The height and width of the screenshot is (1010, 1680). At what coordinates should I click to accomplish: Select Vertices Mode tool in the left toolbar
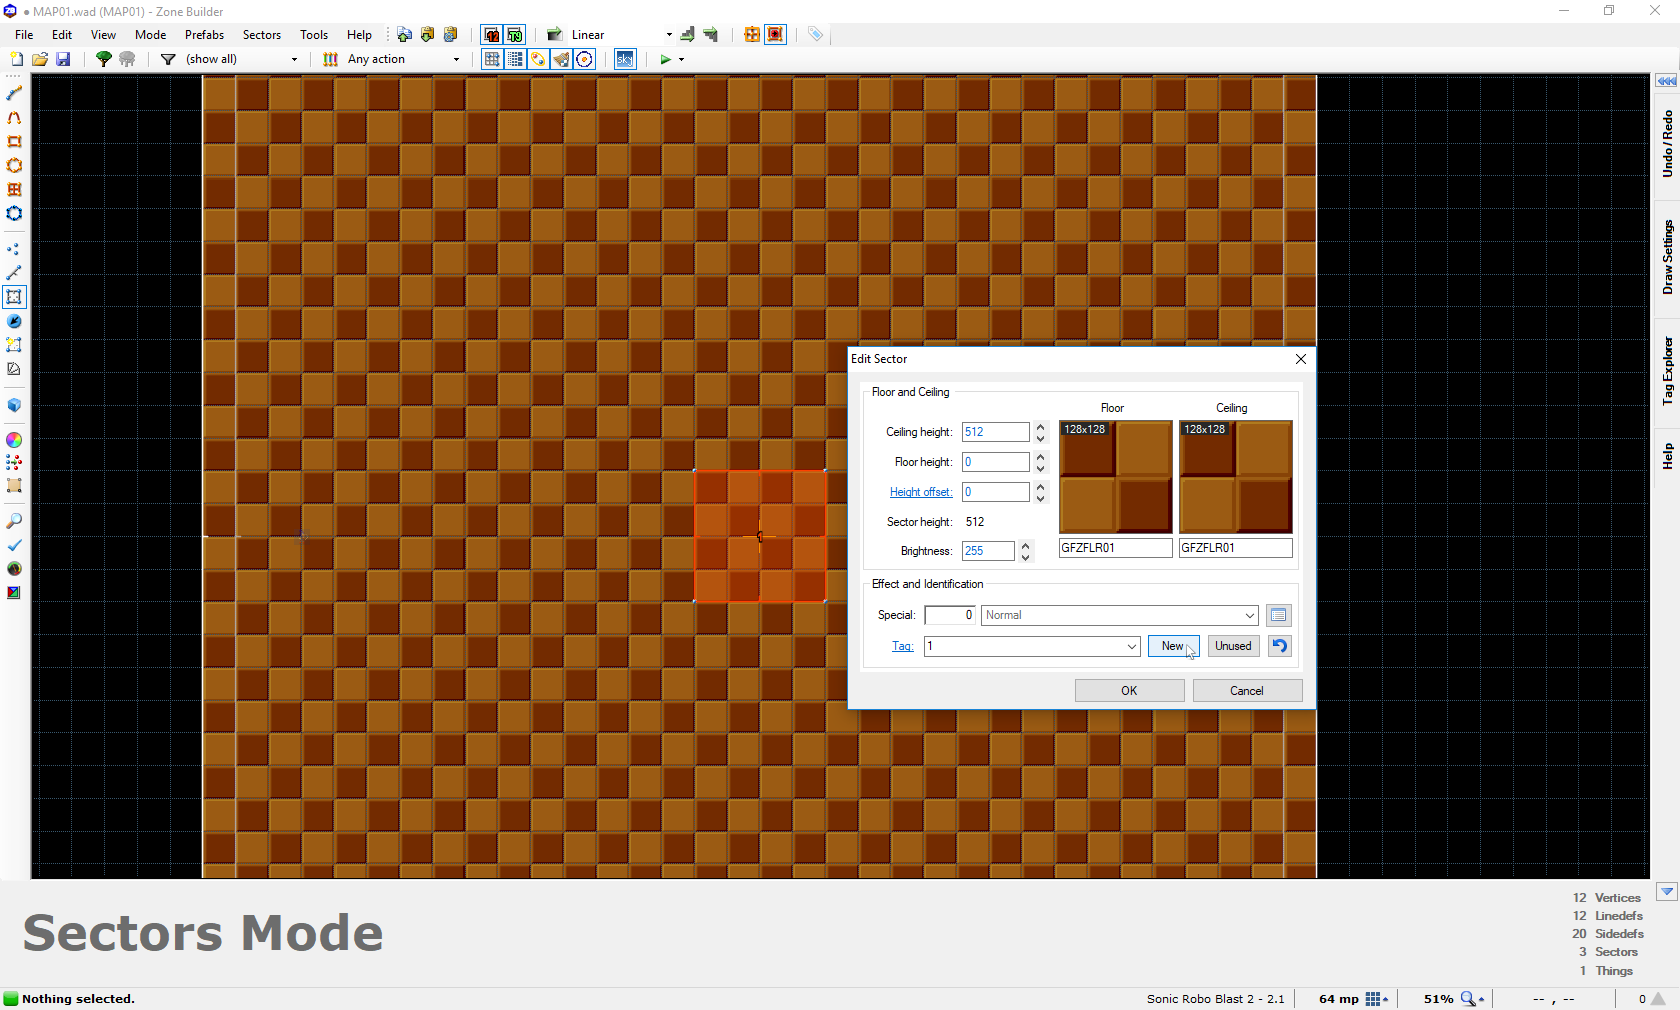(x=14, y=249)
